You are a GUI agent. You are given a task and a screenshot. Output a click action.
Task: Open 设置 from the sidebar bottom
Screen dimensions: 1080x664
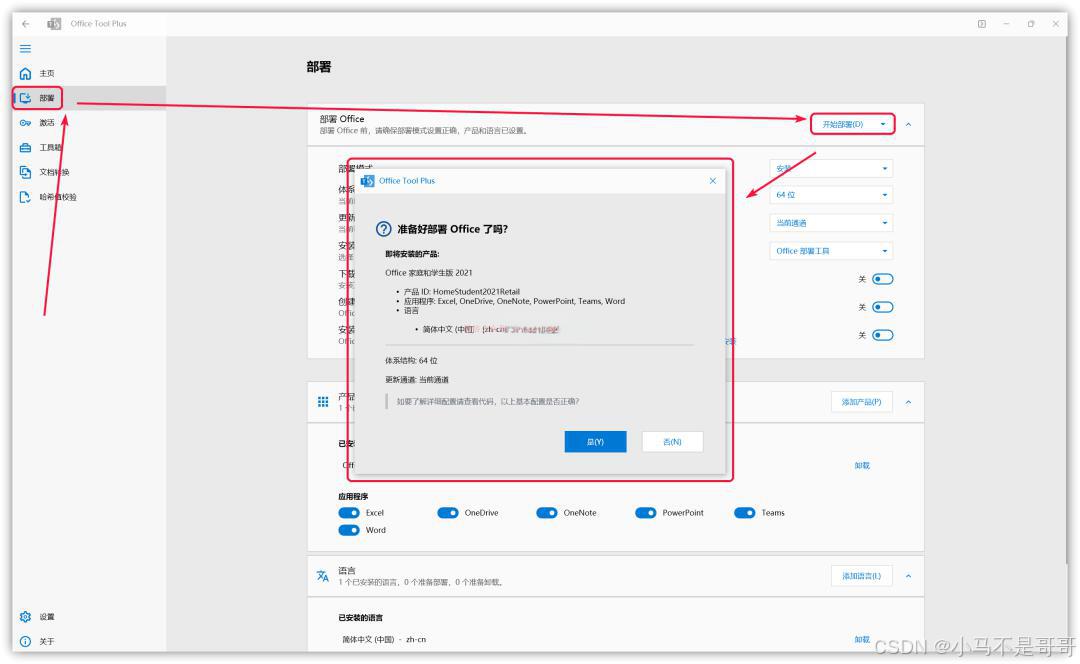90,616
